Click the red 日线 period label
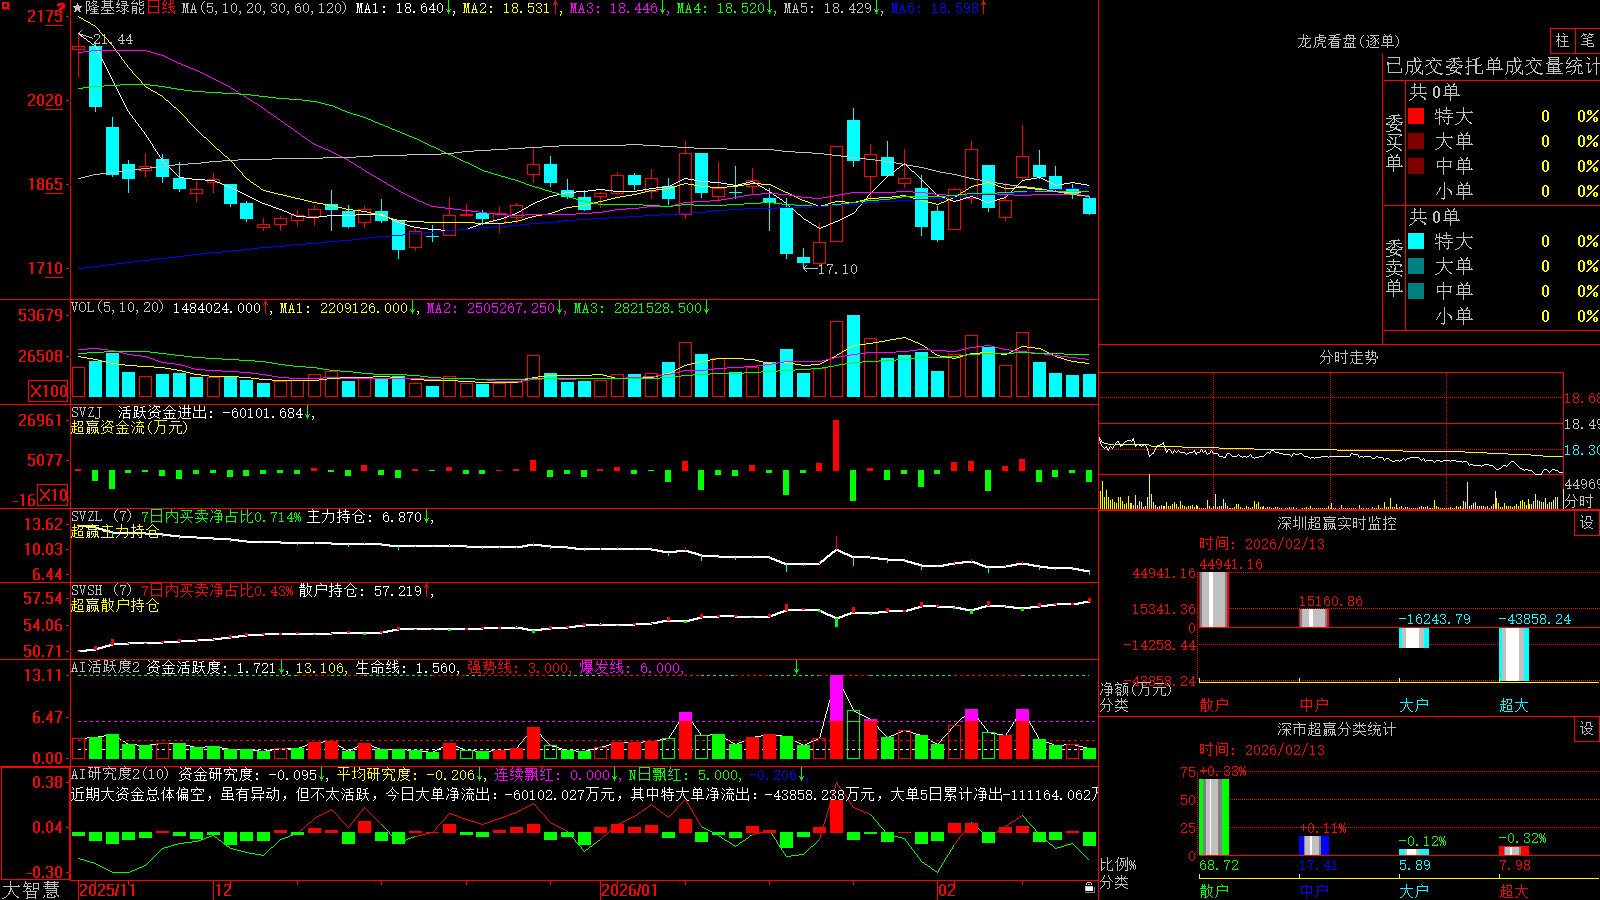 (161, 8)
